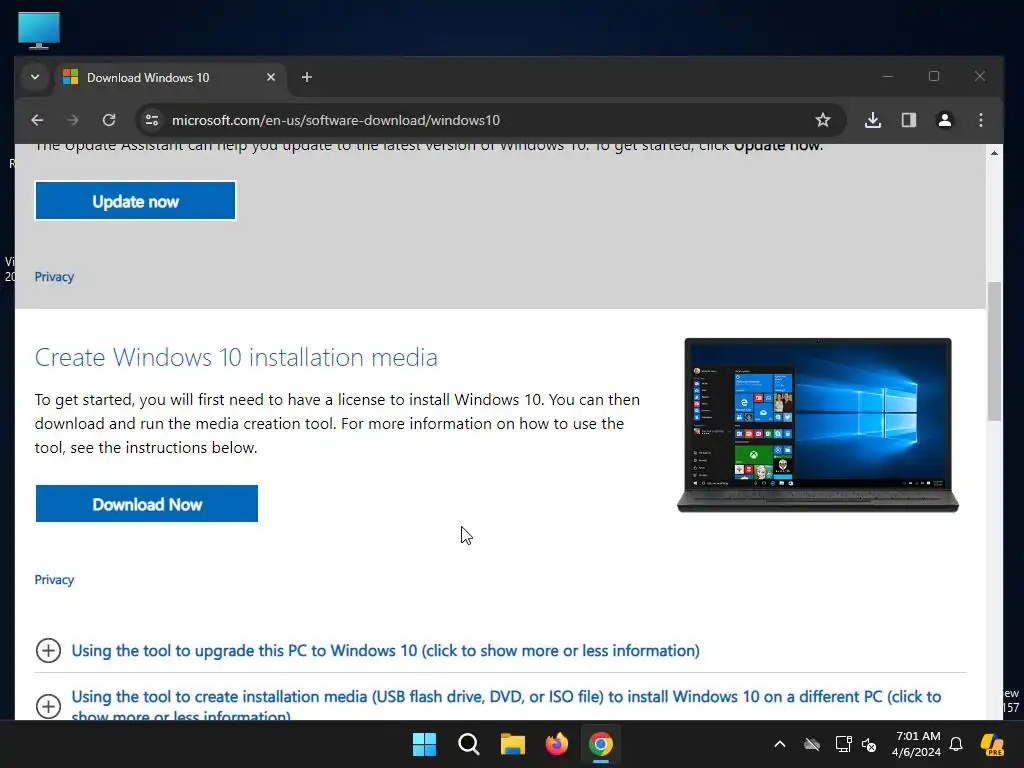View site information icon in address bar

pyautogui.click(x=152, y=120)
